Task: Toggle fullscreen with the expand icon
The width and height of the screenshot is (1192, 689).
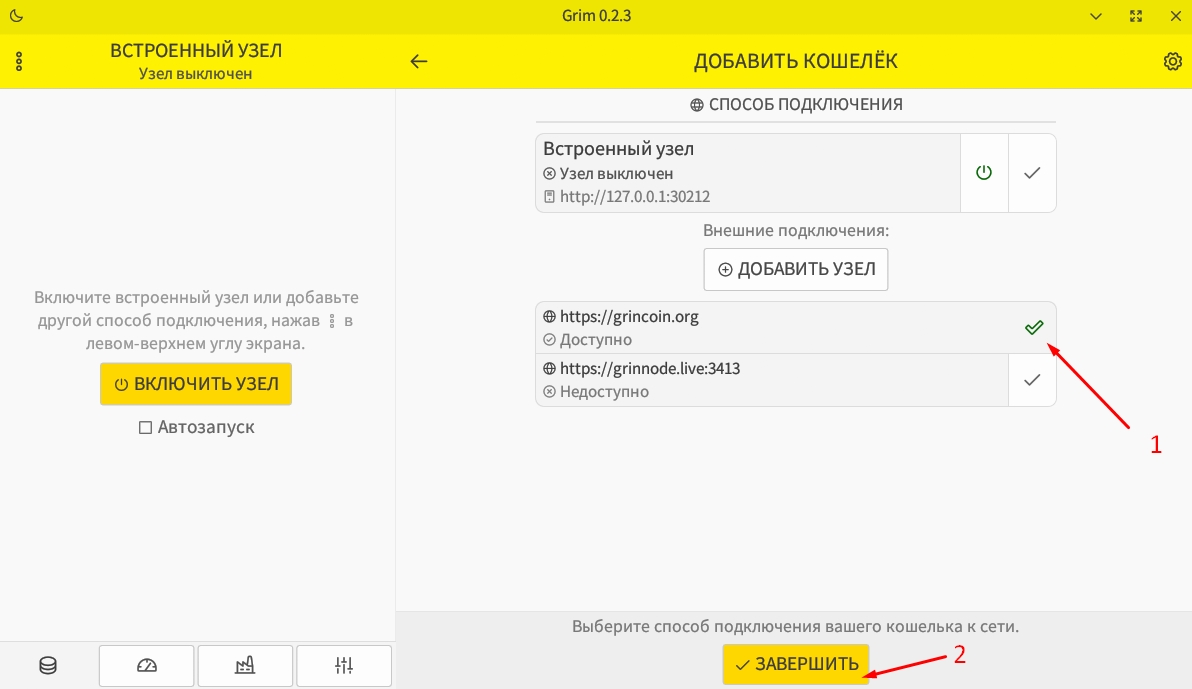Action: point(1135,16)
